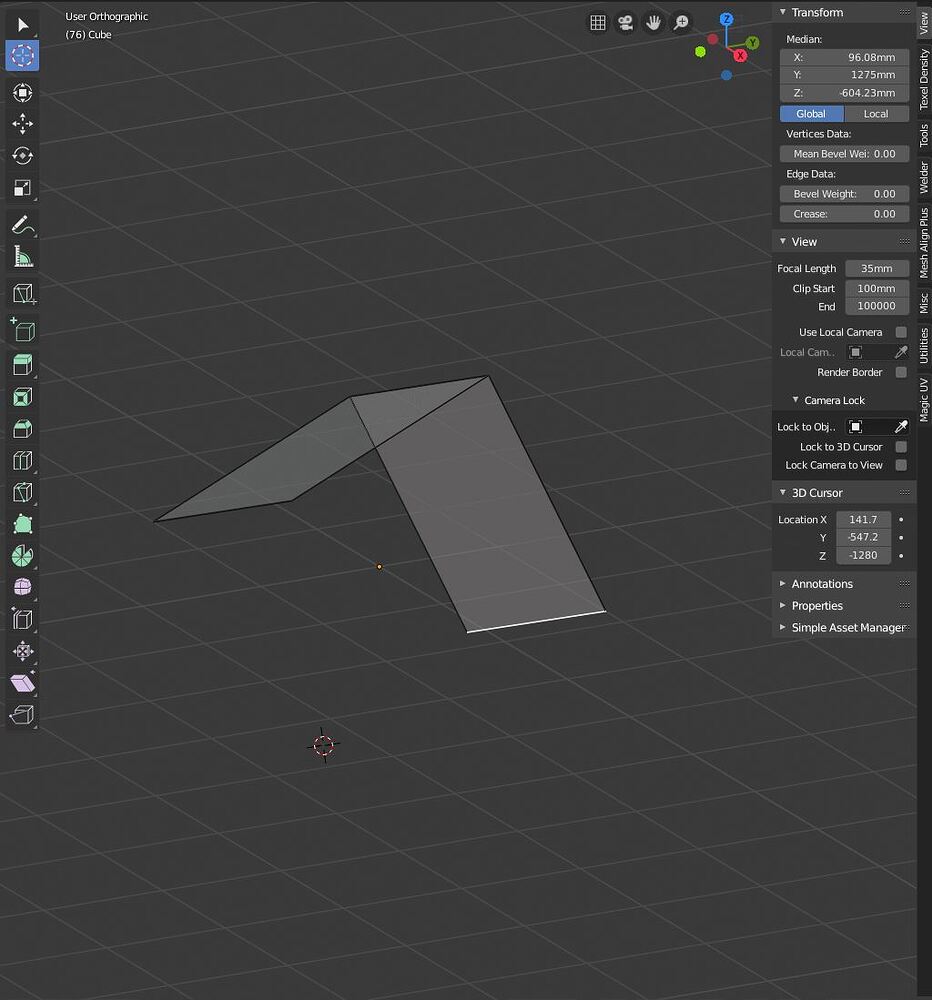Enable Use Local Camera checkbox
Screen dimensions: 932x1000
coord(901,332)
